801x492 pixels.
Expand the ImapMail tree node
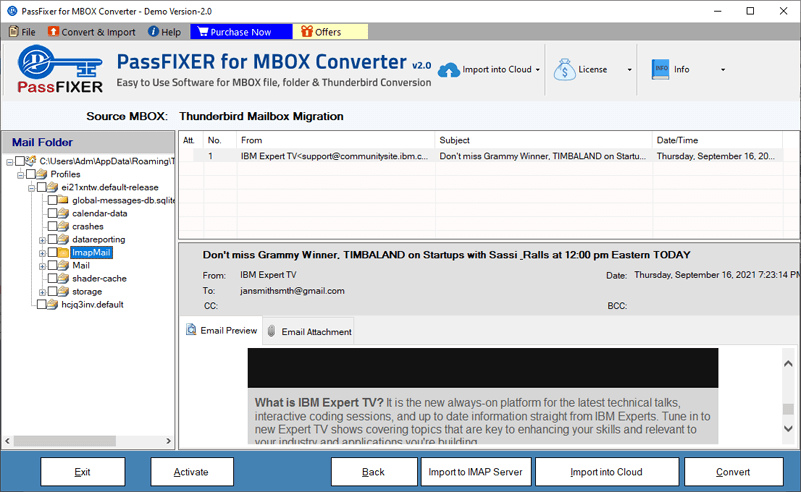(x=42, y=253)
